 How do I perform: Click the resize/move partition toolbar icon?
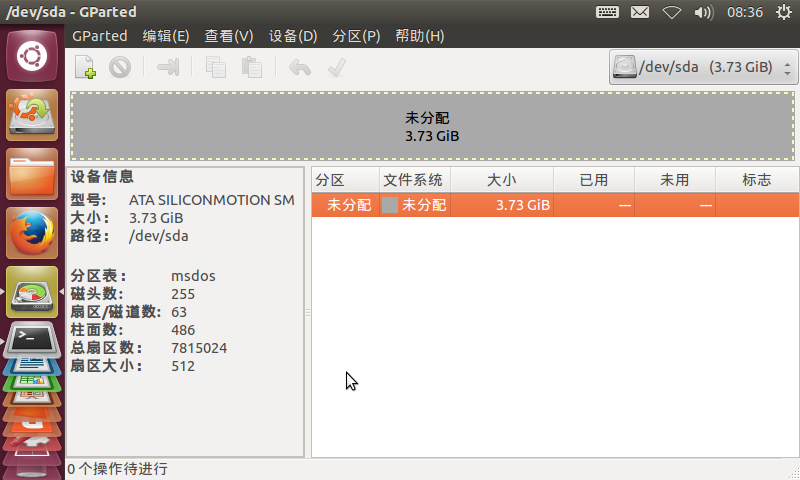[168, 67]
